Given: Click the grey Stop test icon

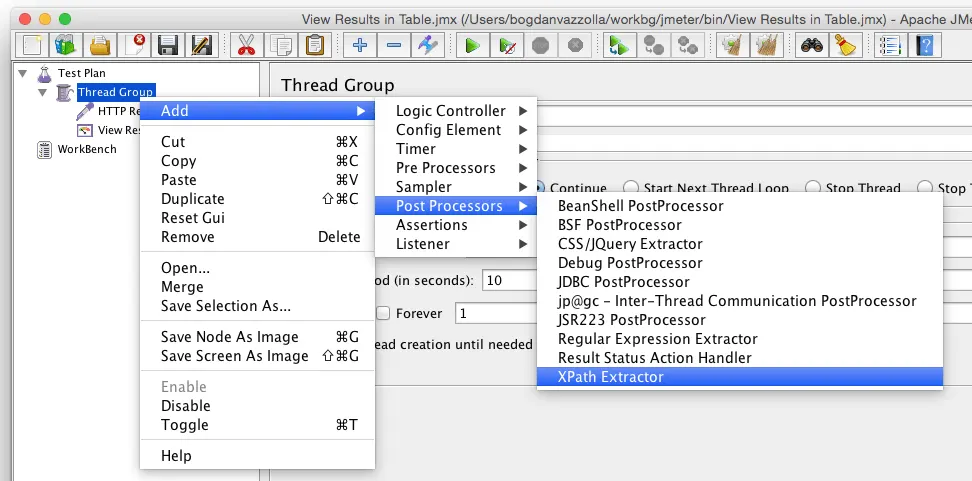Looking at the screenshot, I should [541, 45].
